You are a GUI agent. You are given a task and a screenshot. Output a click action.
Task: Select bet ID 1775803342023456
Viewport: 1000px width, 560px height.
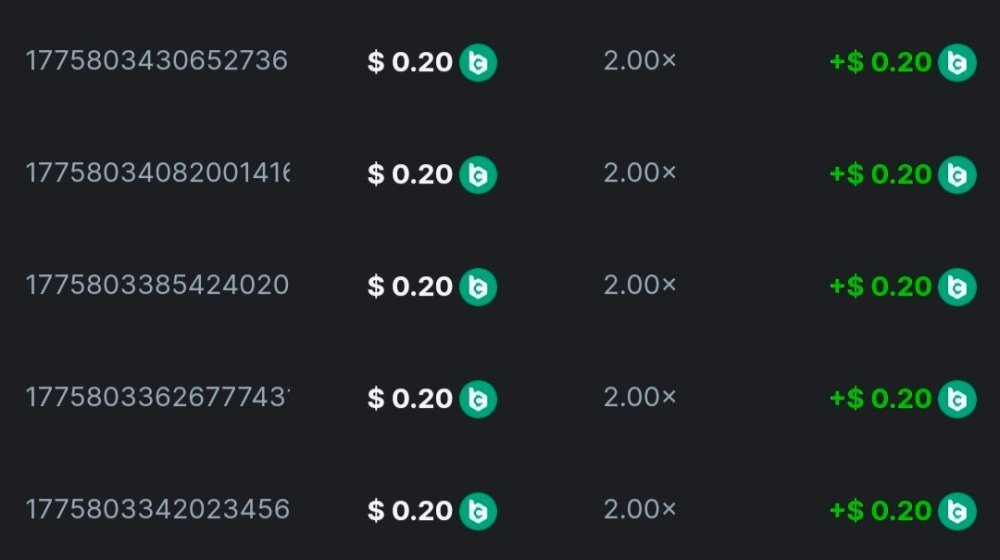(156, 509)
